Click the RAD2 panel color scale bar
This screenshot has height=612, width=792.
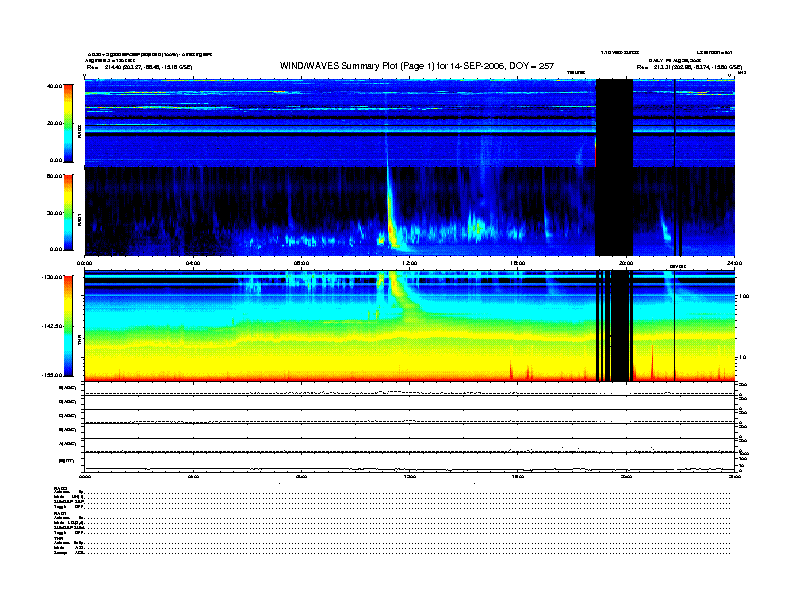[x=68, y=123]
